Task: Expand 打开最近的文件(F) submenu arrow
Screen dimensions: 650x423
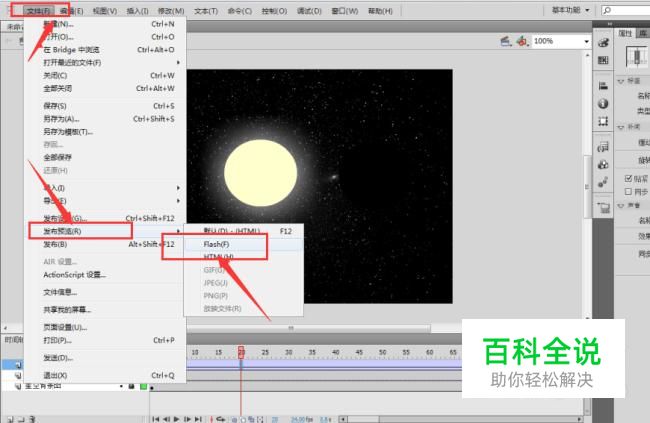Action: [178, 63]
